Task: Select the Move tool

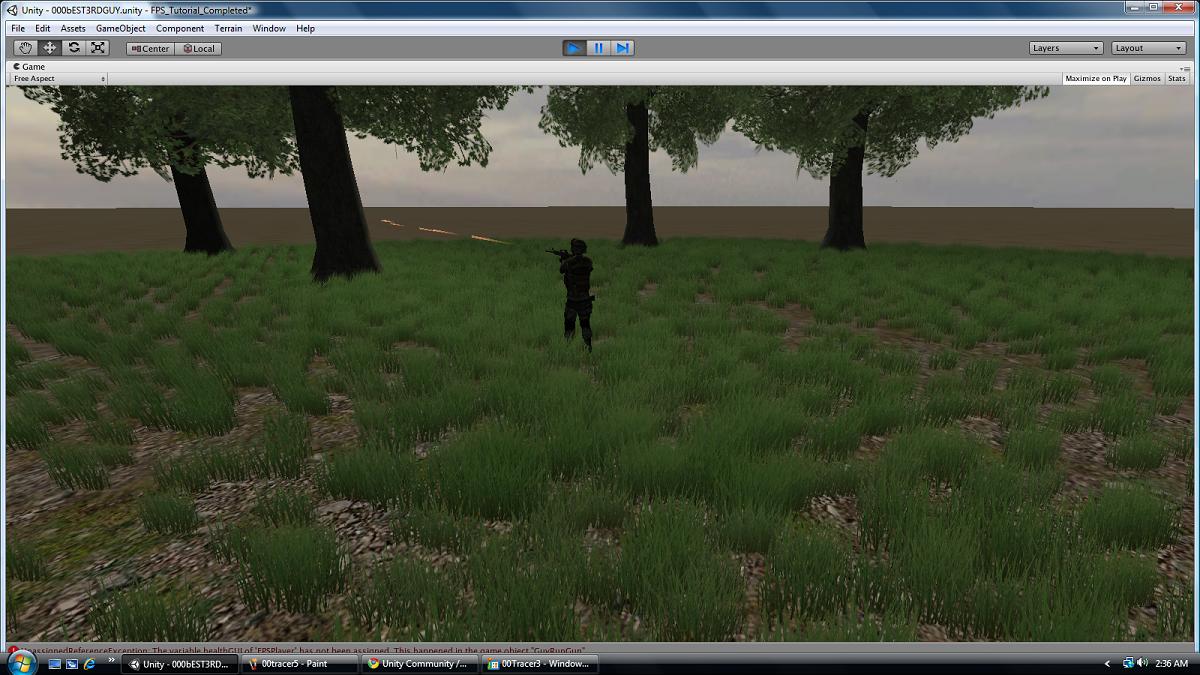Action: point(48,47)
